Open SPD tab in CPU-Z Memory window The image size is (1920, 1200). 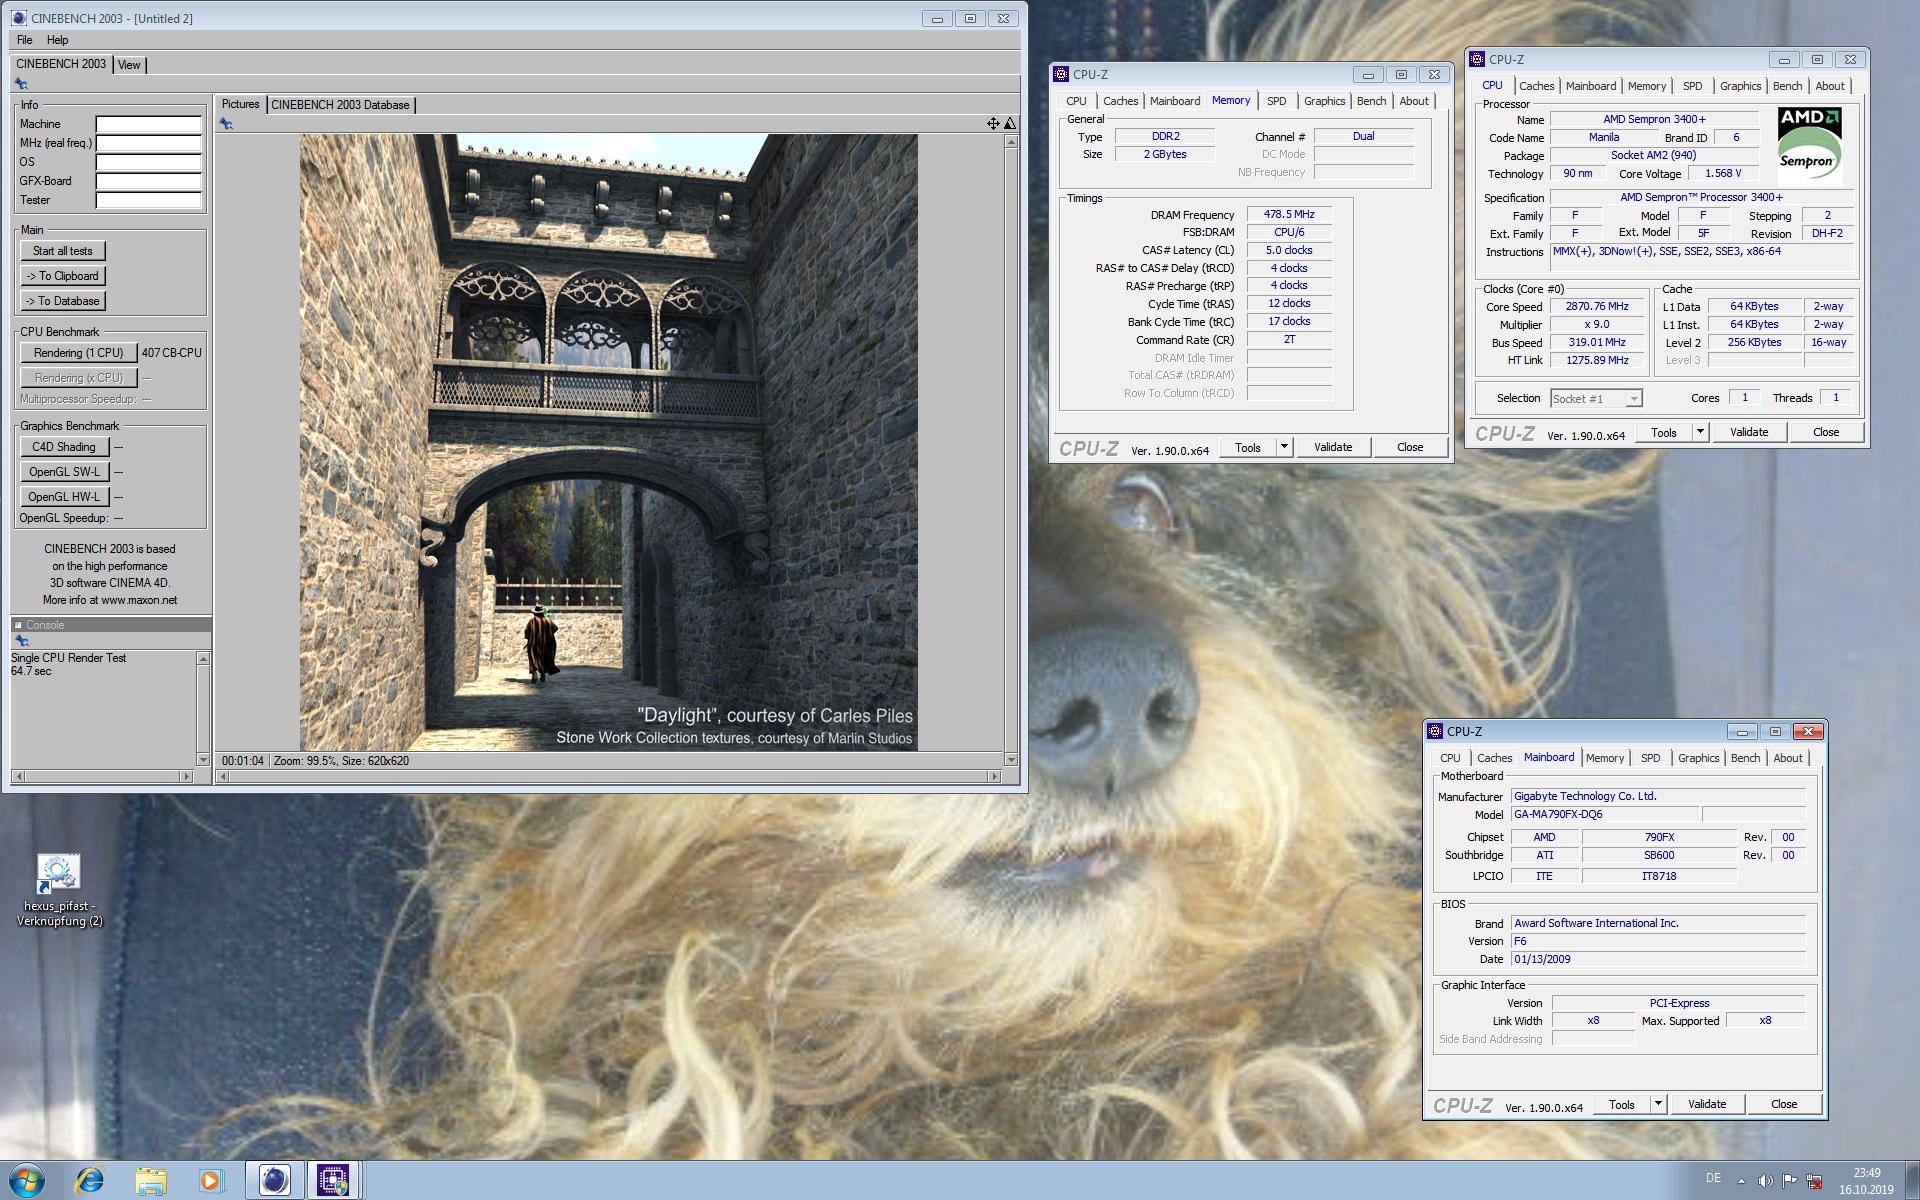coord(1276,101)
